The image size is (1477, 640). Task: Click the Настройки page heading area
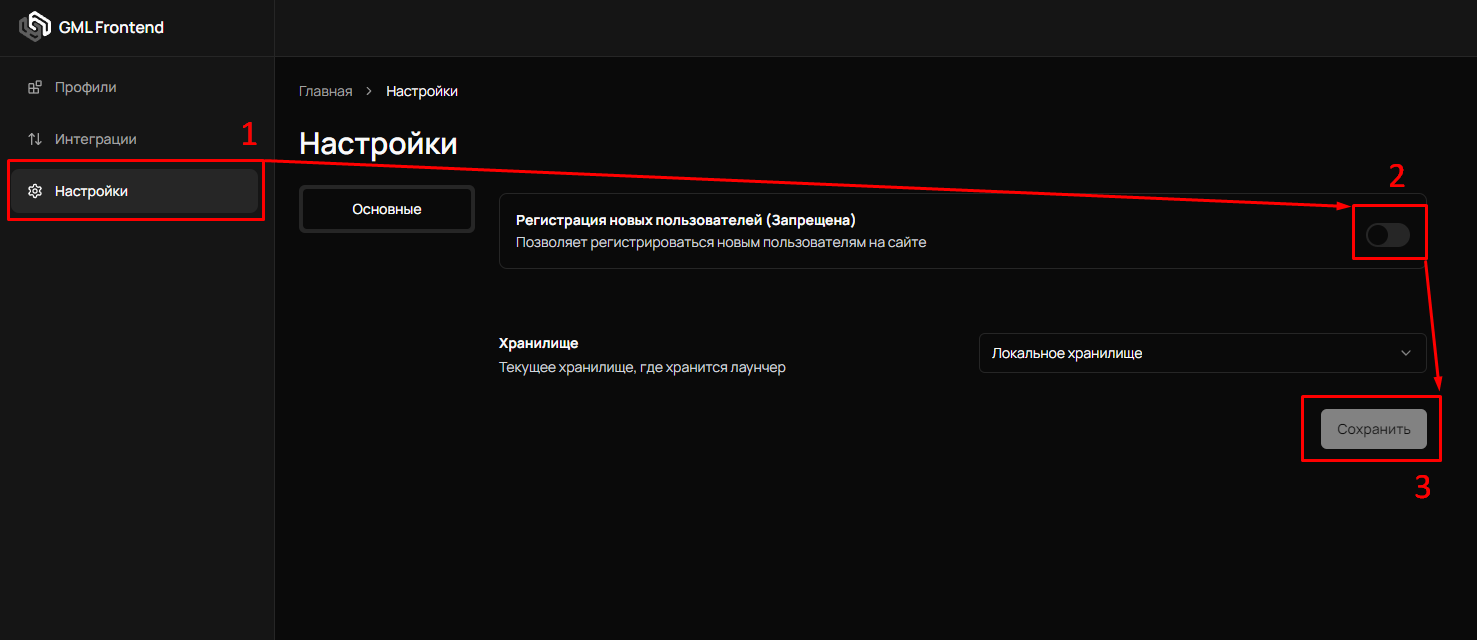(x=377, y=142)
